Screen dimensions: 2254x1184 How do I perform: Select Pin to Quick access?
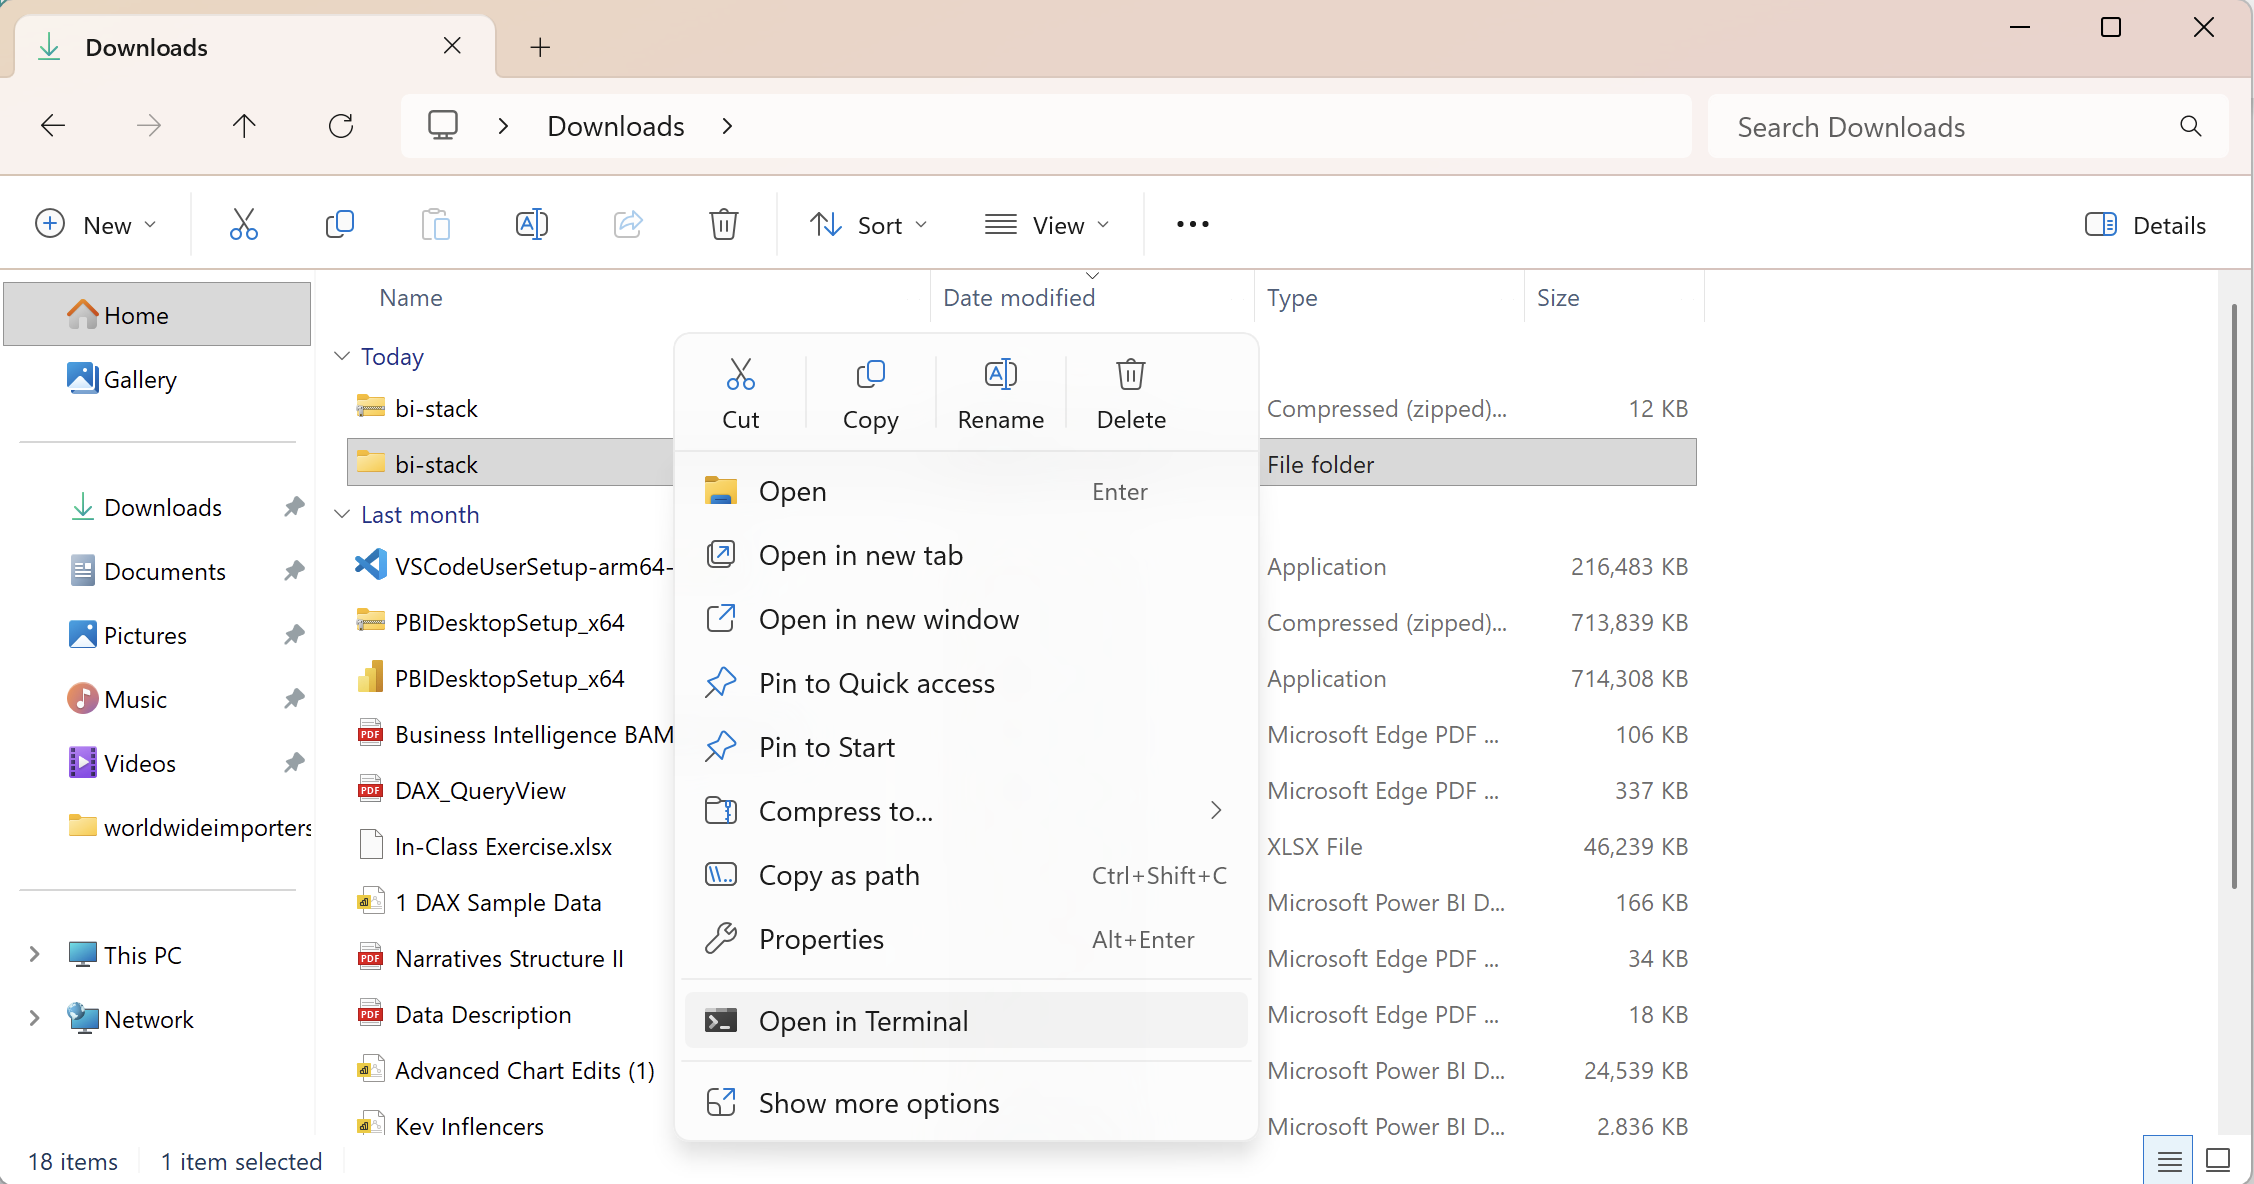point(966,683)
